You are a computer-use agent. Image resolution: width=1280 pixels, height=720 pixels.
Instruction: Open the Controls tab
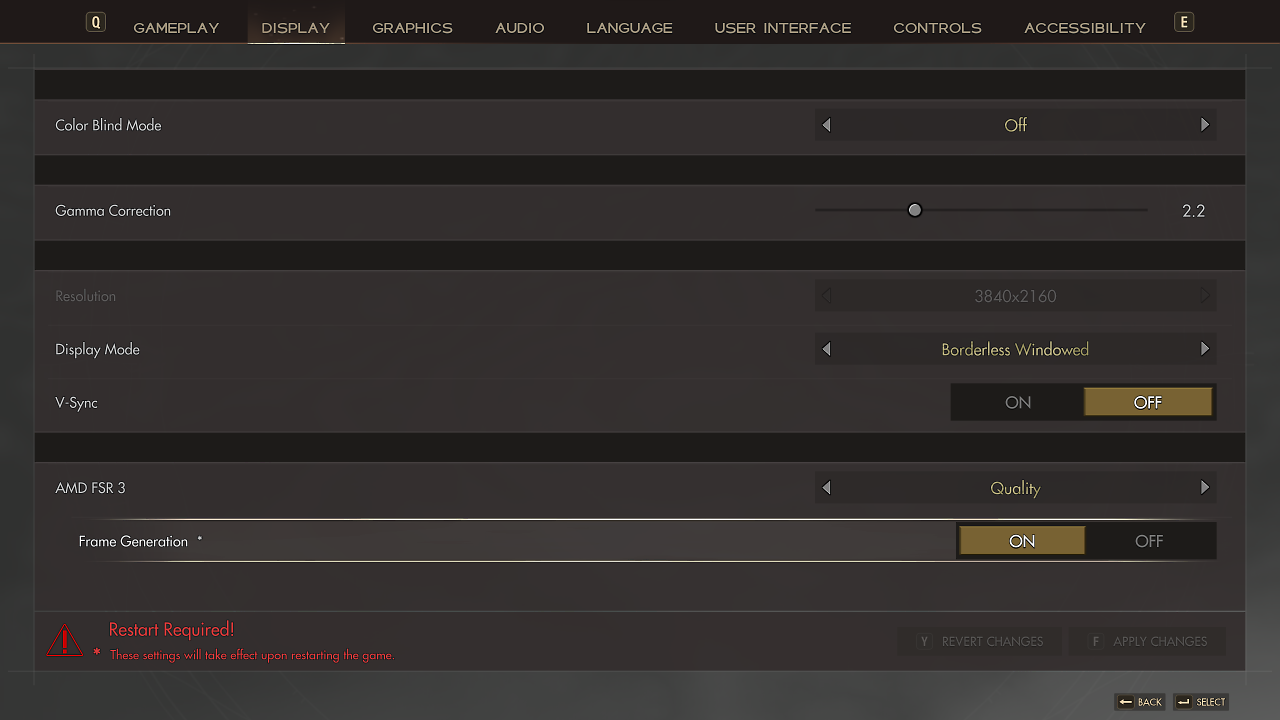(937, 28)
